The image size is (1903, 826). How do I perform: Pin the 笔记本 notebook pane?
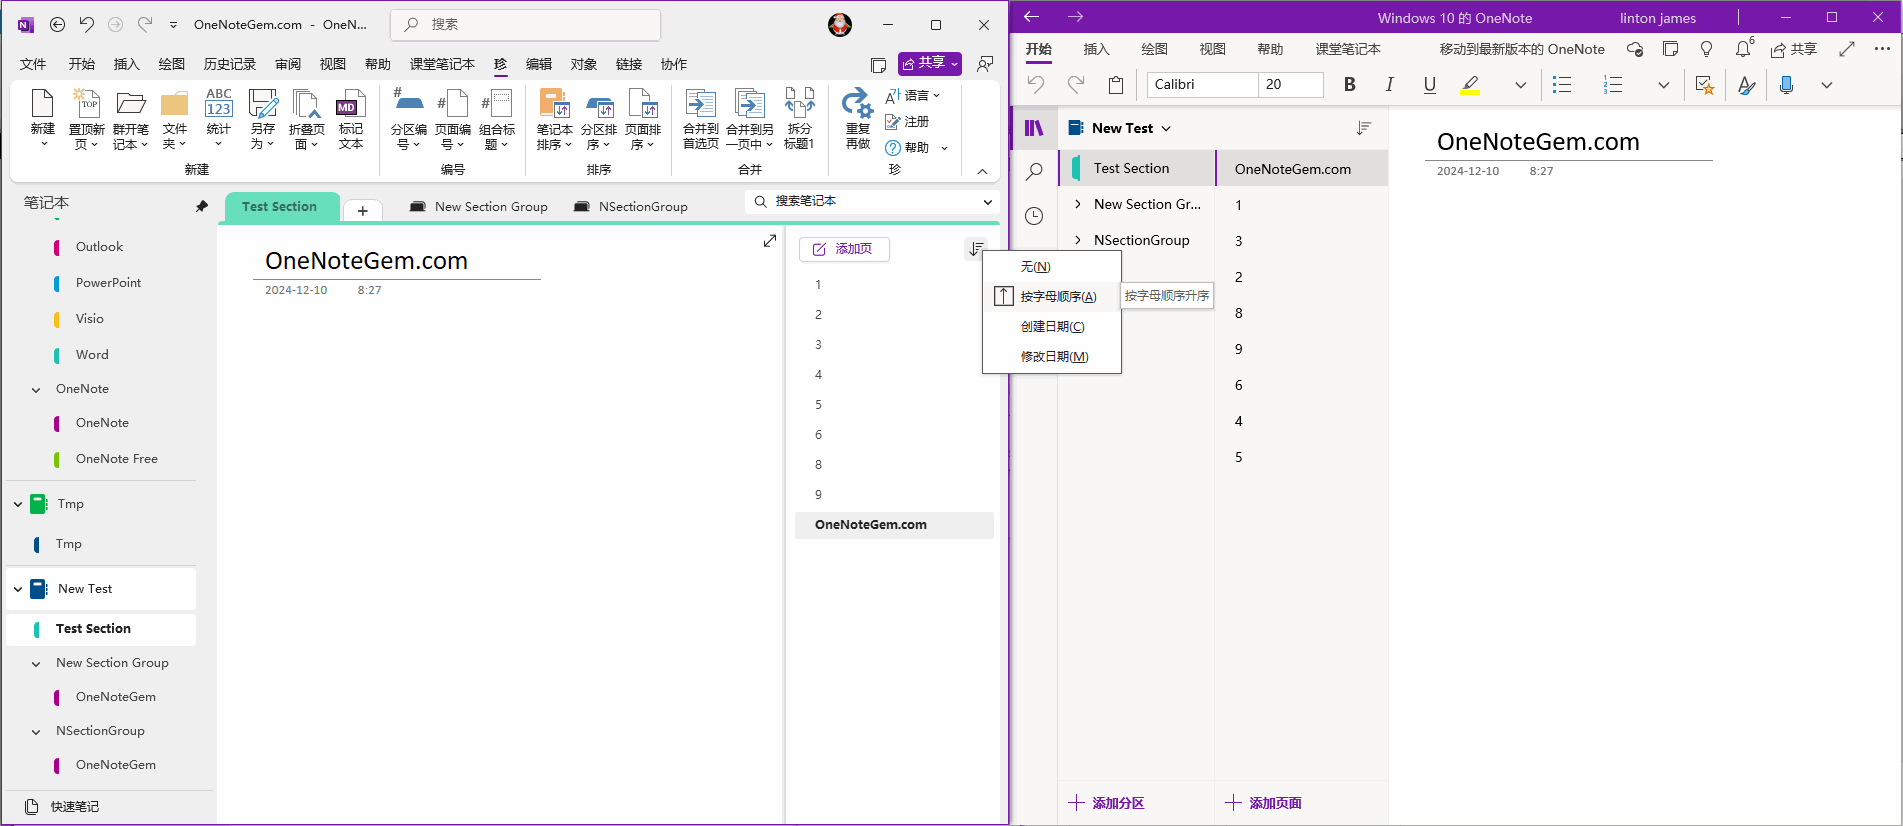point(202,206)
